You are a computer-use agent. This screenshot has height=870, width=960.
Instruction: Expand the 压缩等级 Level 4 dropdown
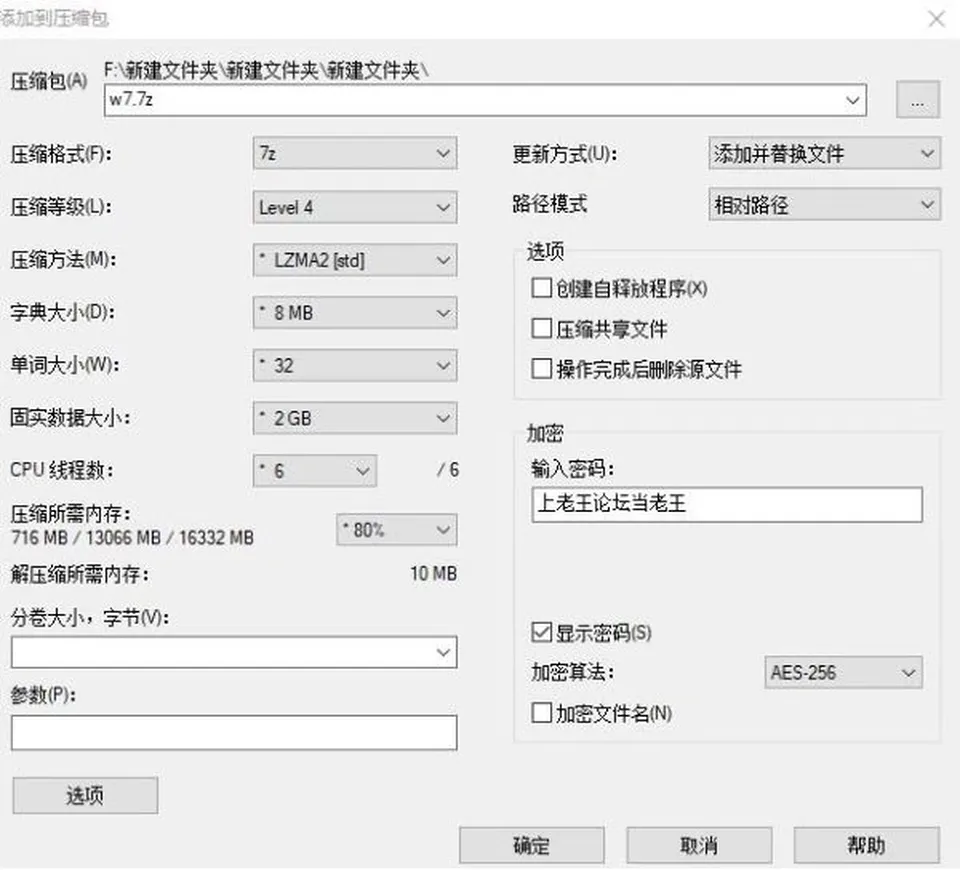(x=355, y=207)
